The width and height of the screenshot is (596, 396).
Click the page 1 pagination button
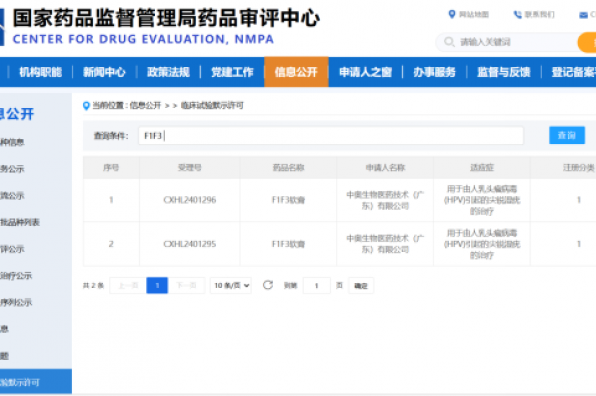[157, 285]
